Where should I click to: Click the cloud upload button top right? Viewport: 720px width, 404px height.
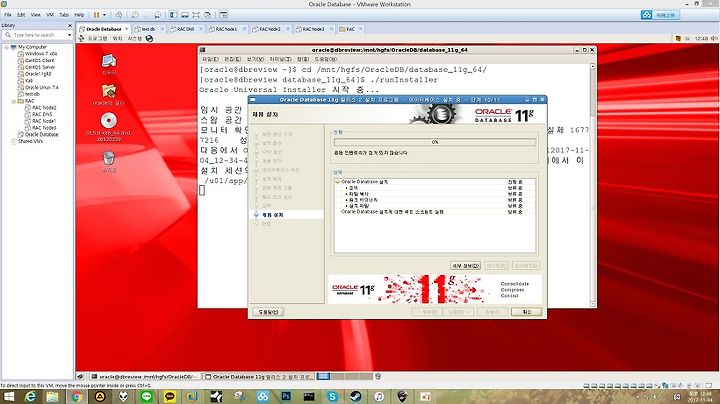[660, 15]
